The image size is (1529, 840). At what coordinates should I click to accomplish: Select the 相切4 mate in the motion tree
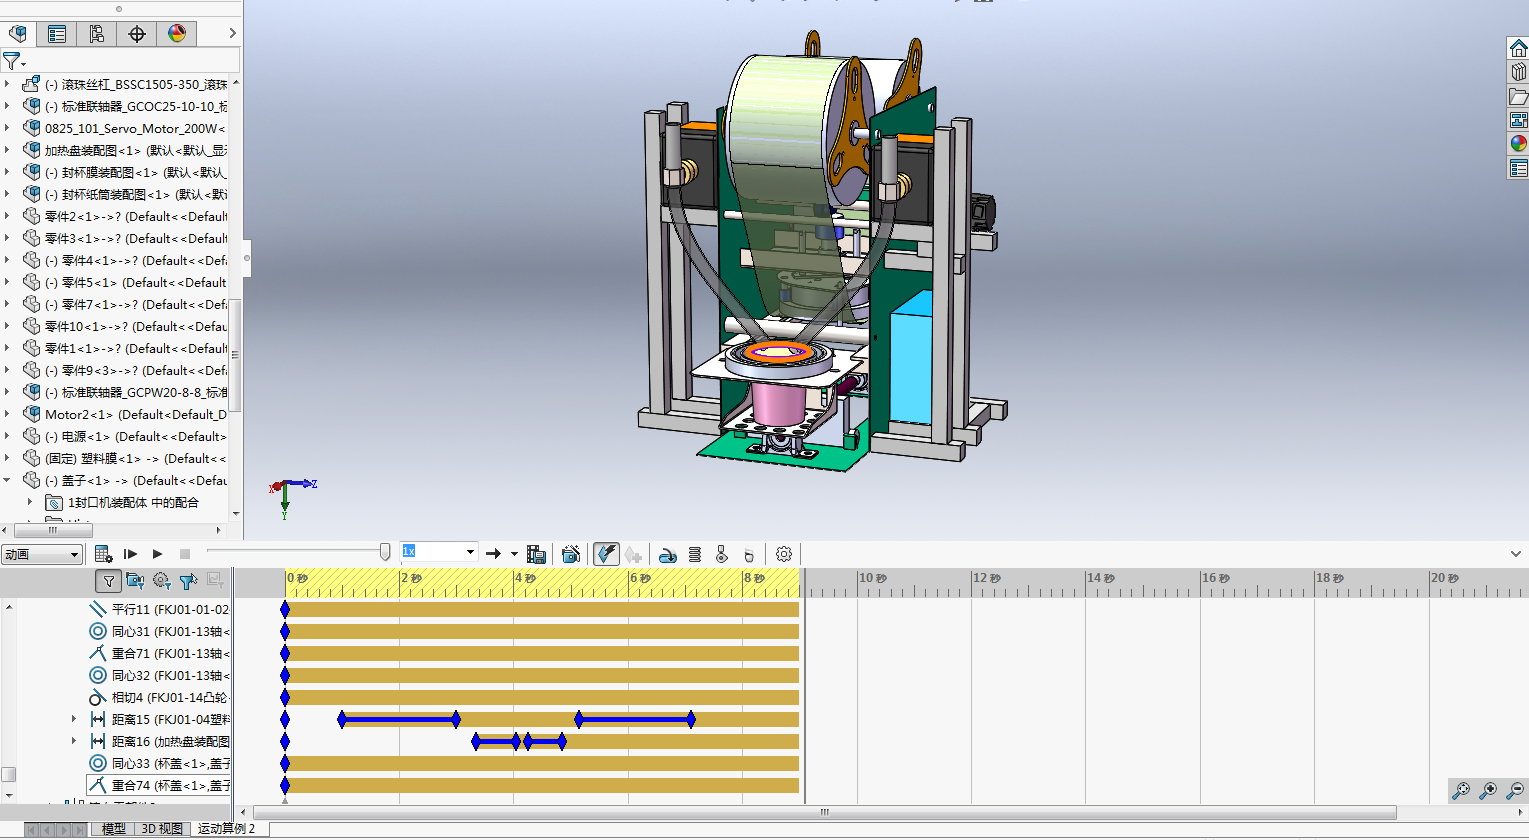click(x=159, y=697)
